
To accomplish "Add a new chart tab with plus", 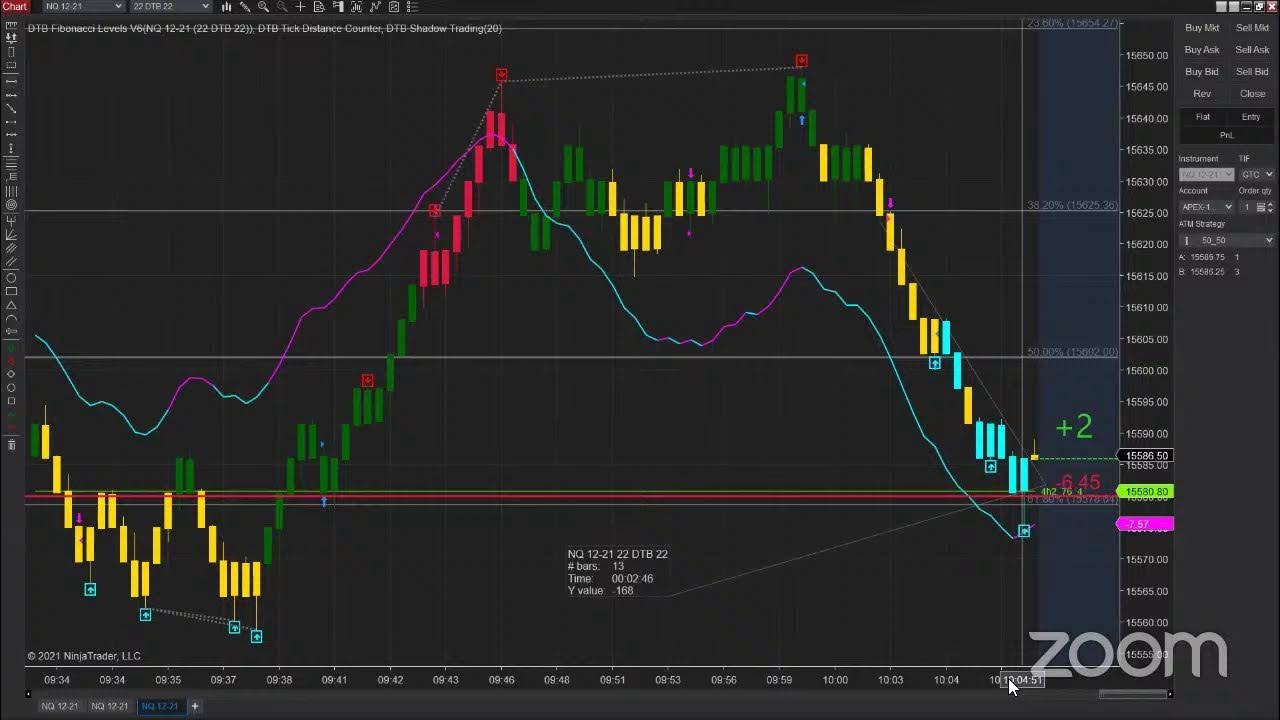I will (x=195, y=706).
